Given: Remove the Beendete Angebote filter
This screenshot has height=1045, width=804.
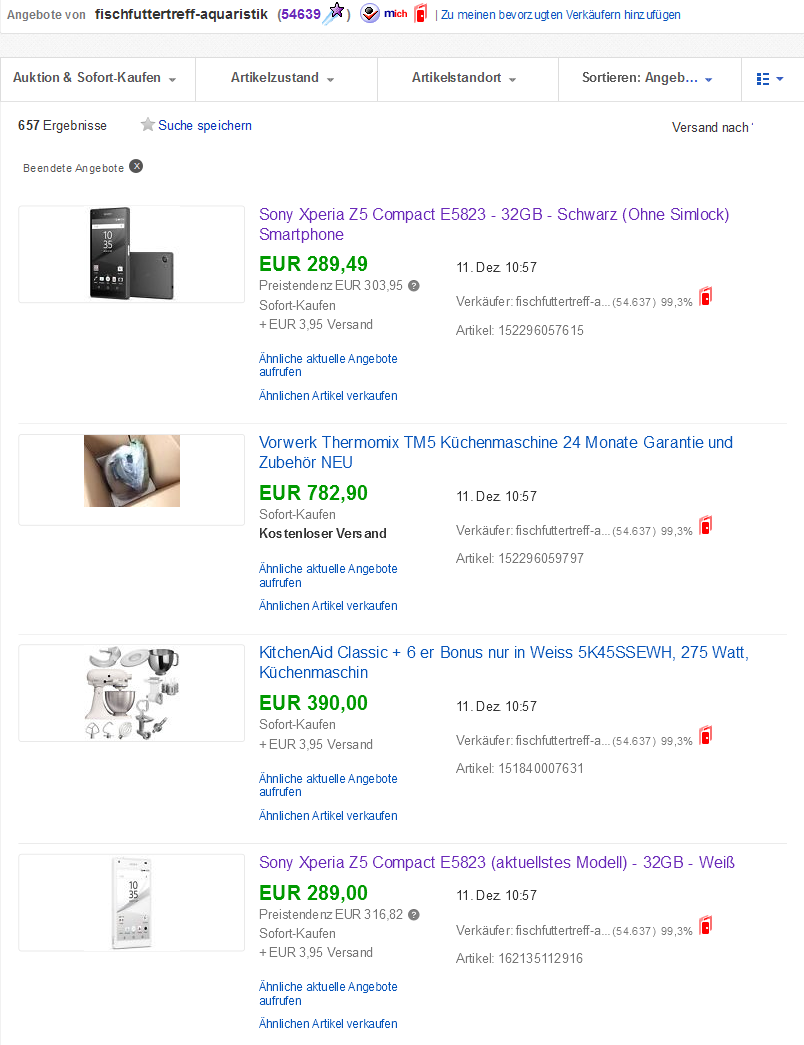Looking at the screenshot, I should tap(136, 167).
